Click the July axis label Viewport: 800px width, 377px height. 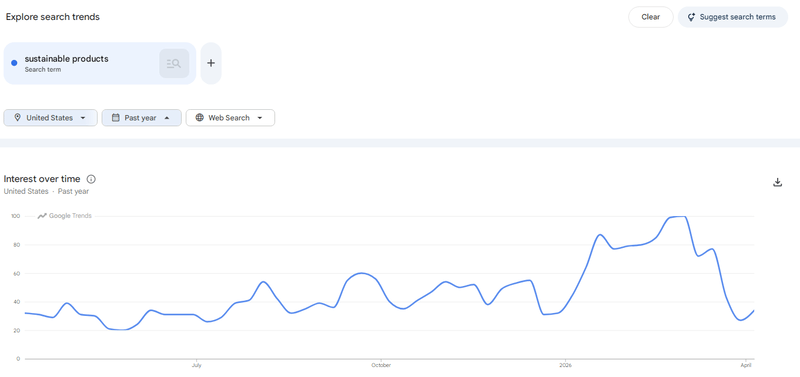point(196,365)
